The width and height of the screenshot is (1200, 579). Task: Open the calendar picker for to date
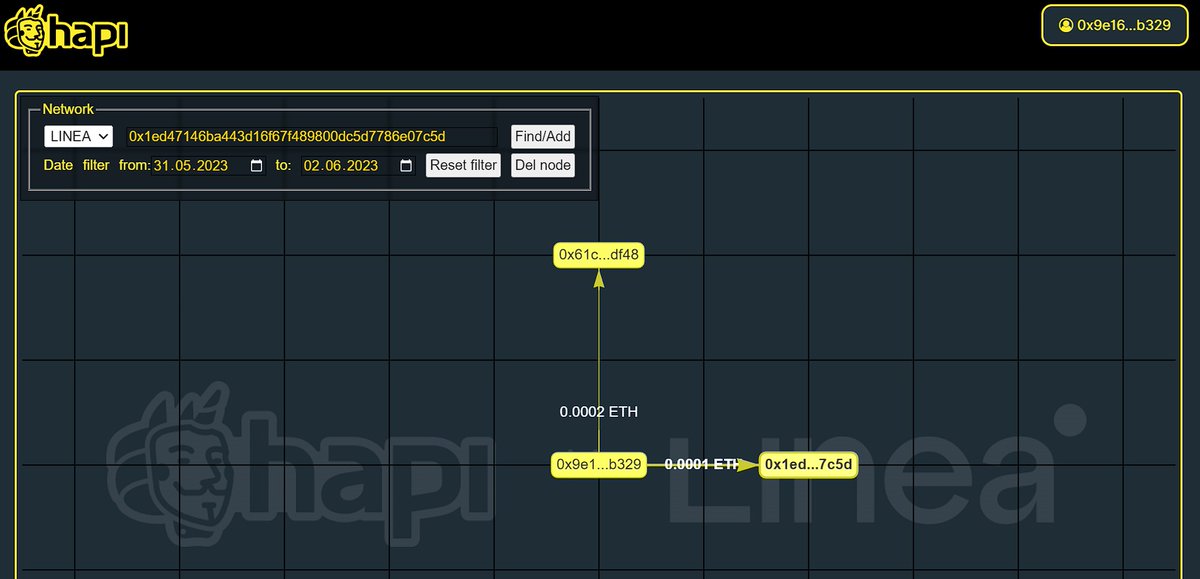coord(406,165)
